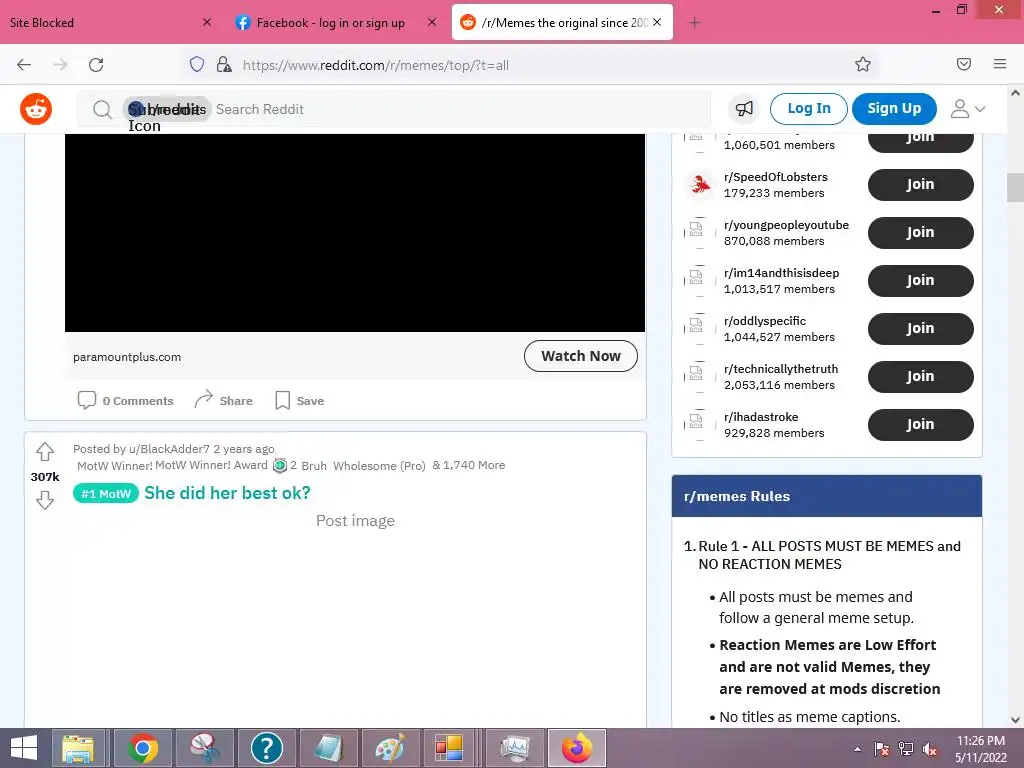Click the Subreddit Icon search chip

point(167,109)
